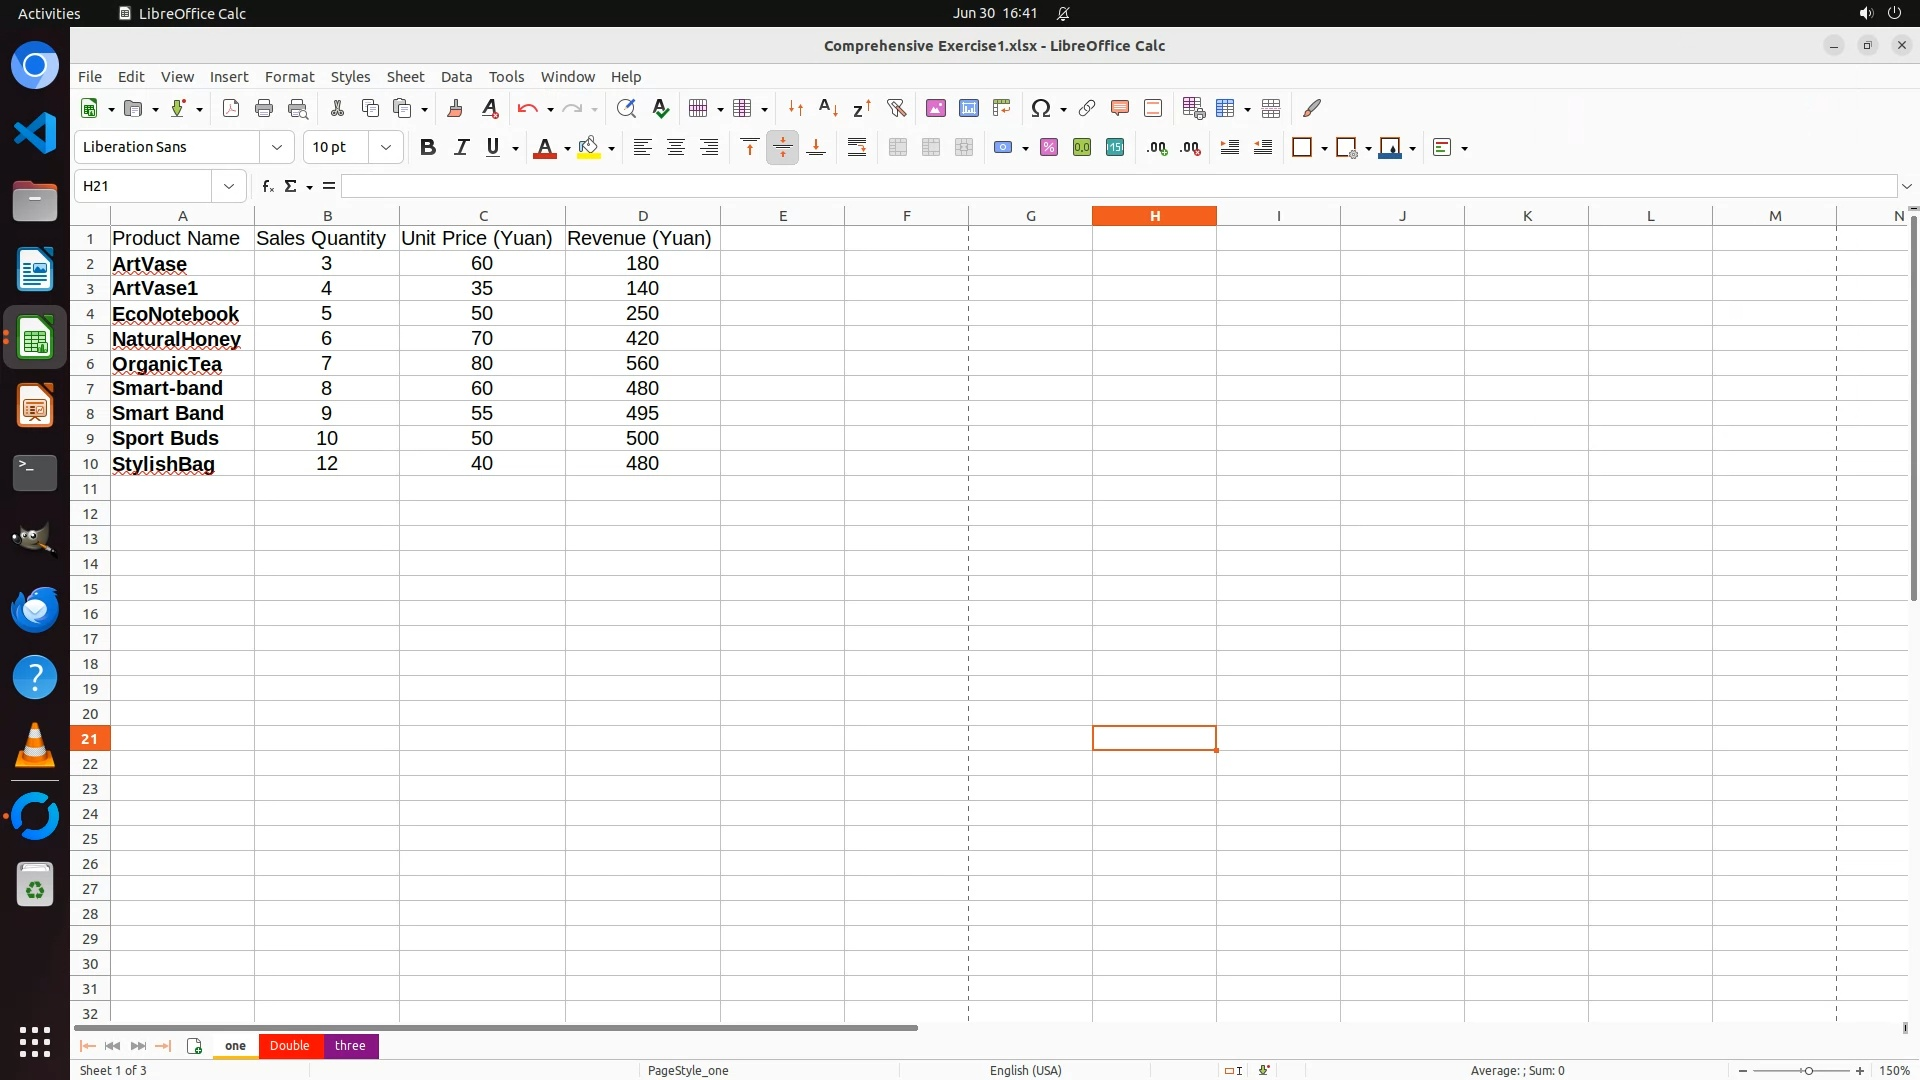Format cells as percent

pos(1049,148)
